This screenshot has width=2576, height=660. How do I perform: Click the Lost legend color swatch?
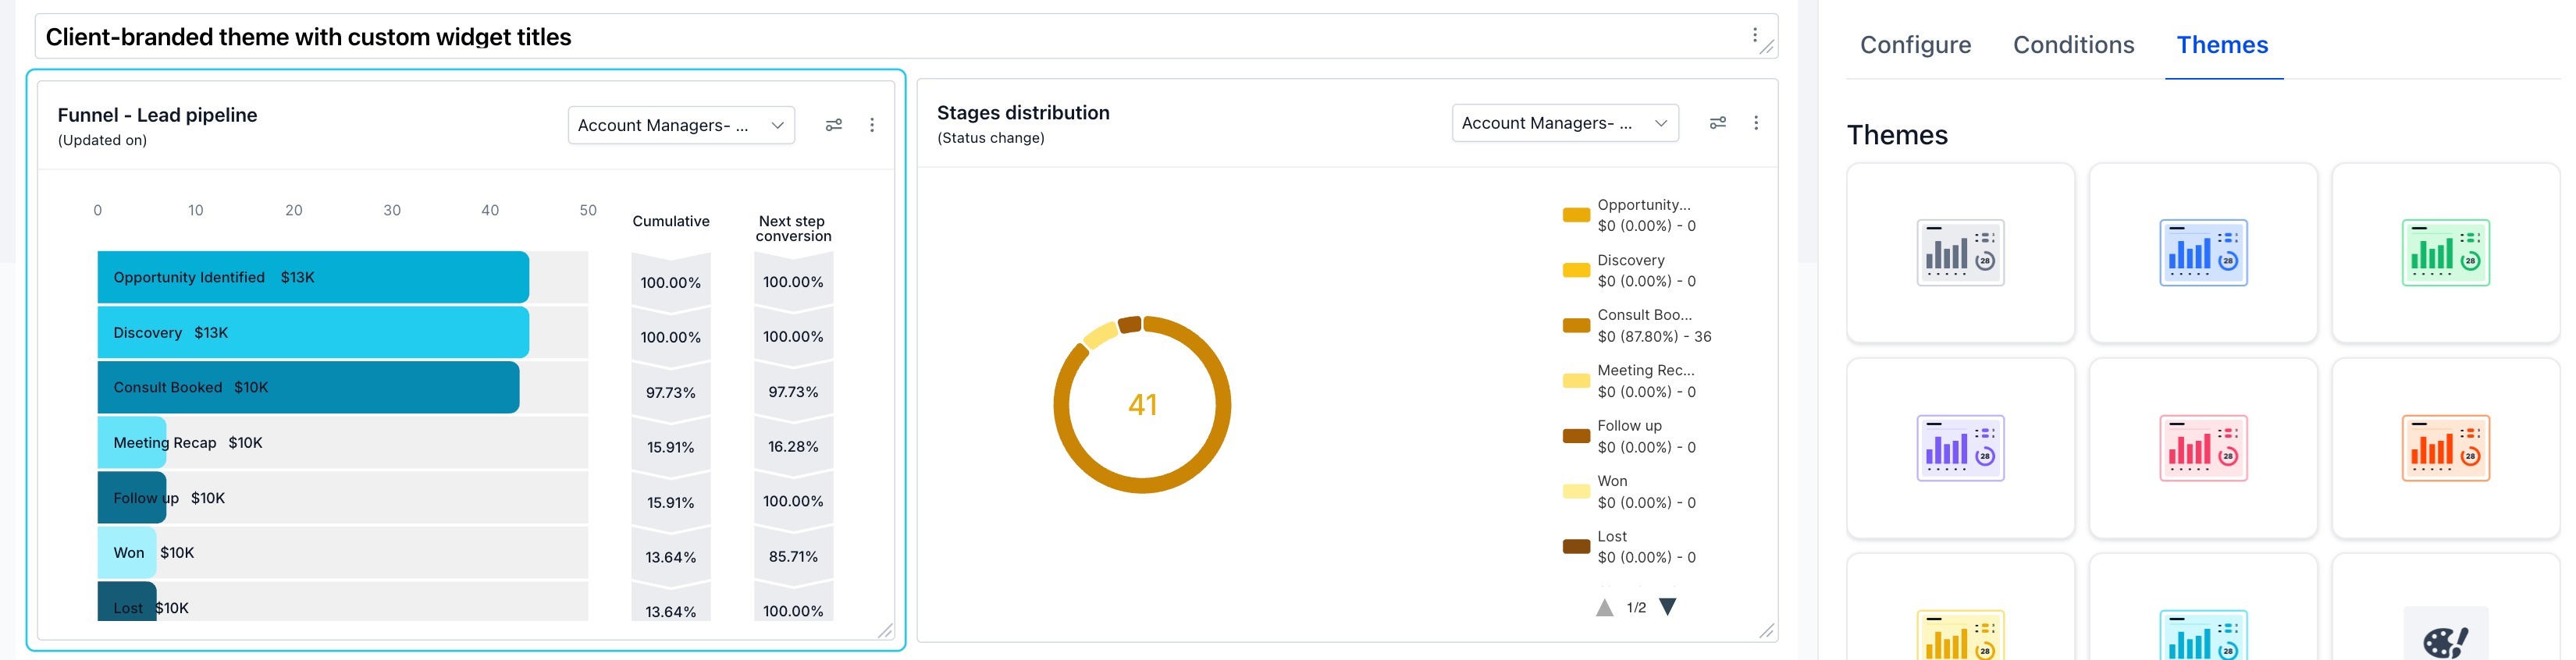point(1576,546)
